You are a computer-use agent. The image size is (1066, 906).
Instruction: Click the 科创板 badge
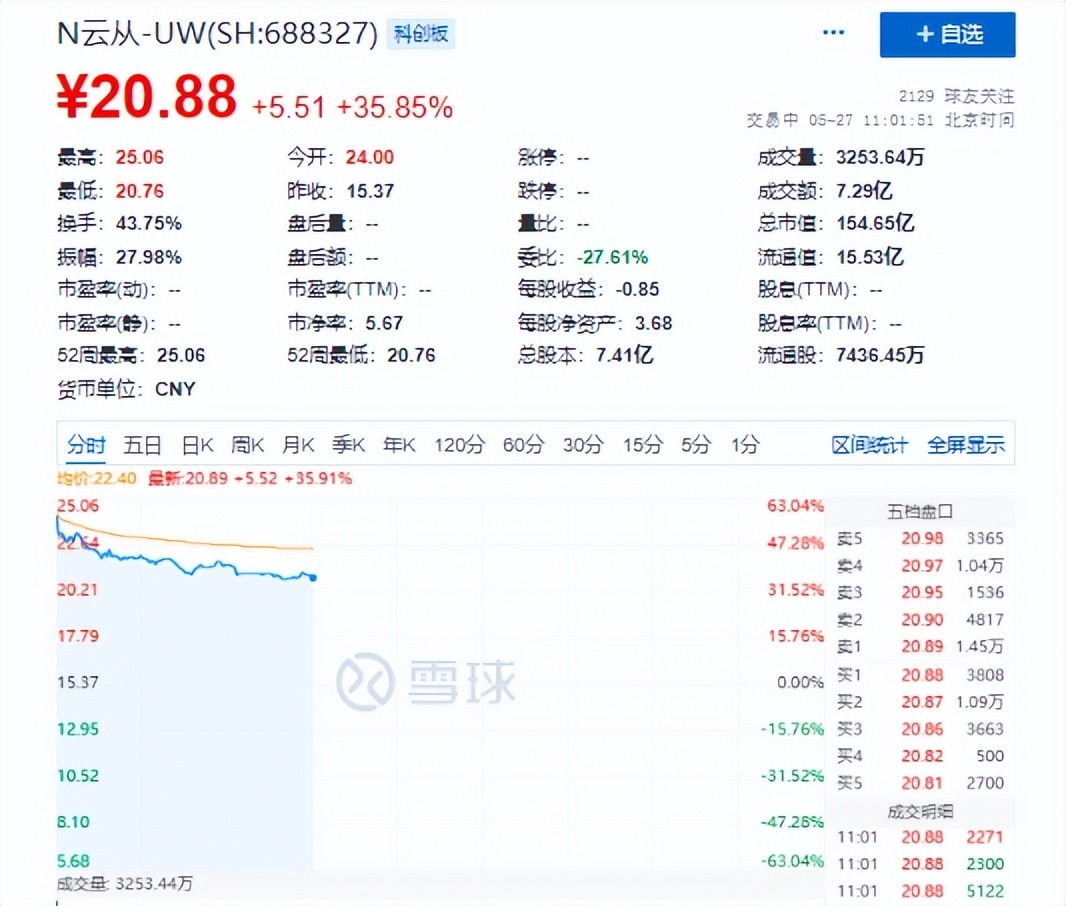(x=421, y=34)
